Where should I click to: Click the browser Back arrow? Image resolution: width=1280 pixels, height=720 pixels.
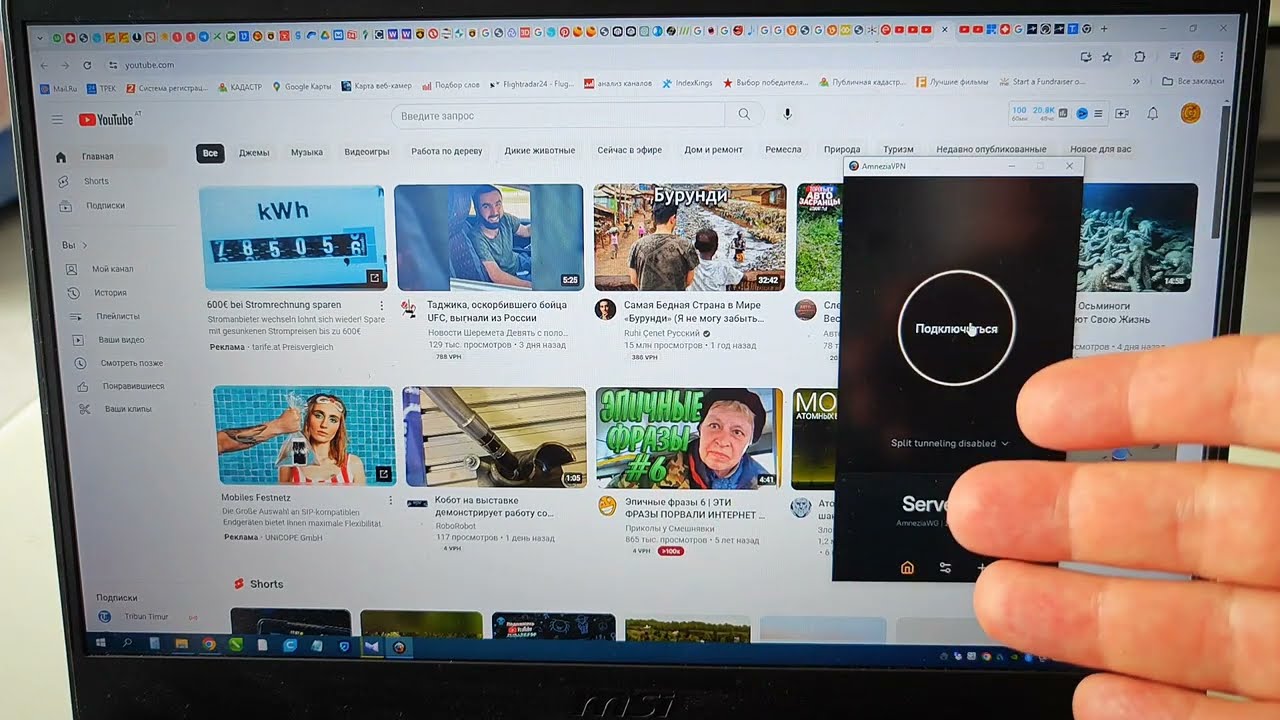point(43,65)
